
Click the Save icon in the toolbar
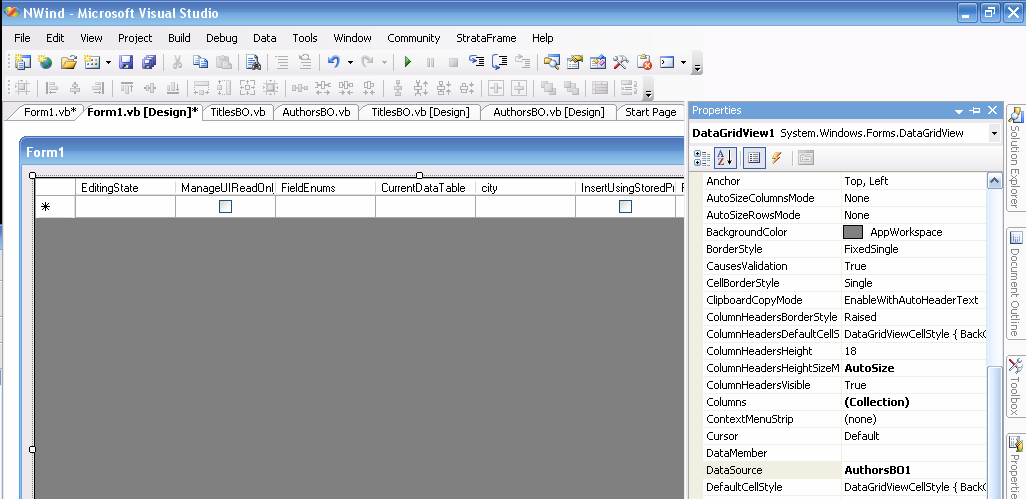[x=126, y=62]
